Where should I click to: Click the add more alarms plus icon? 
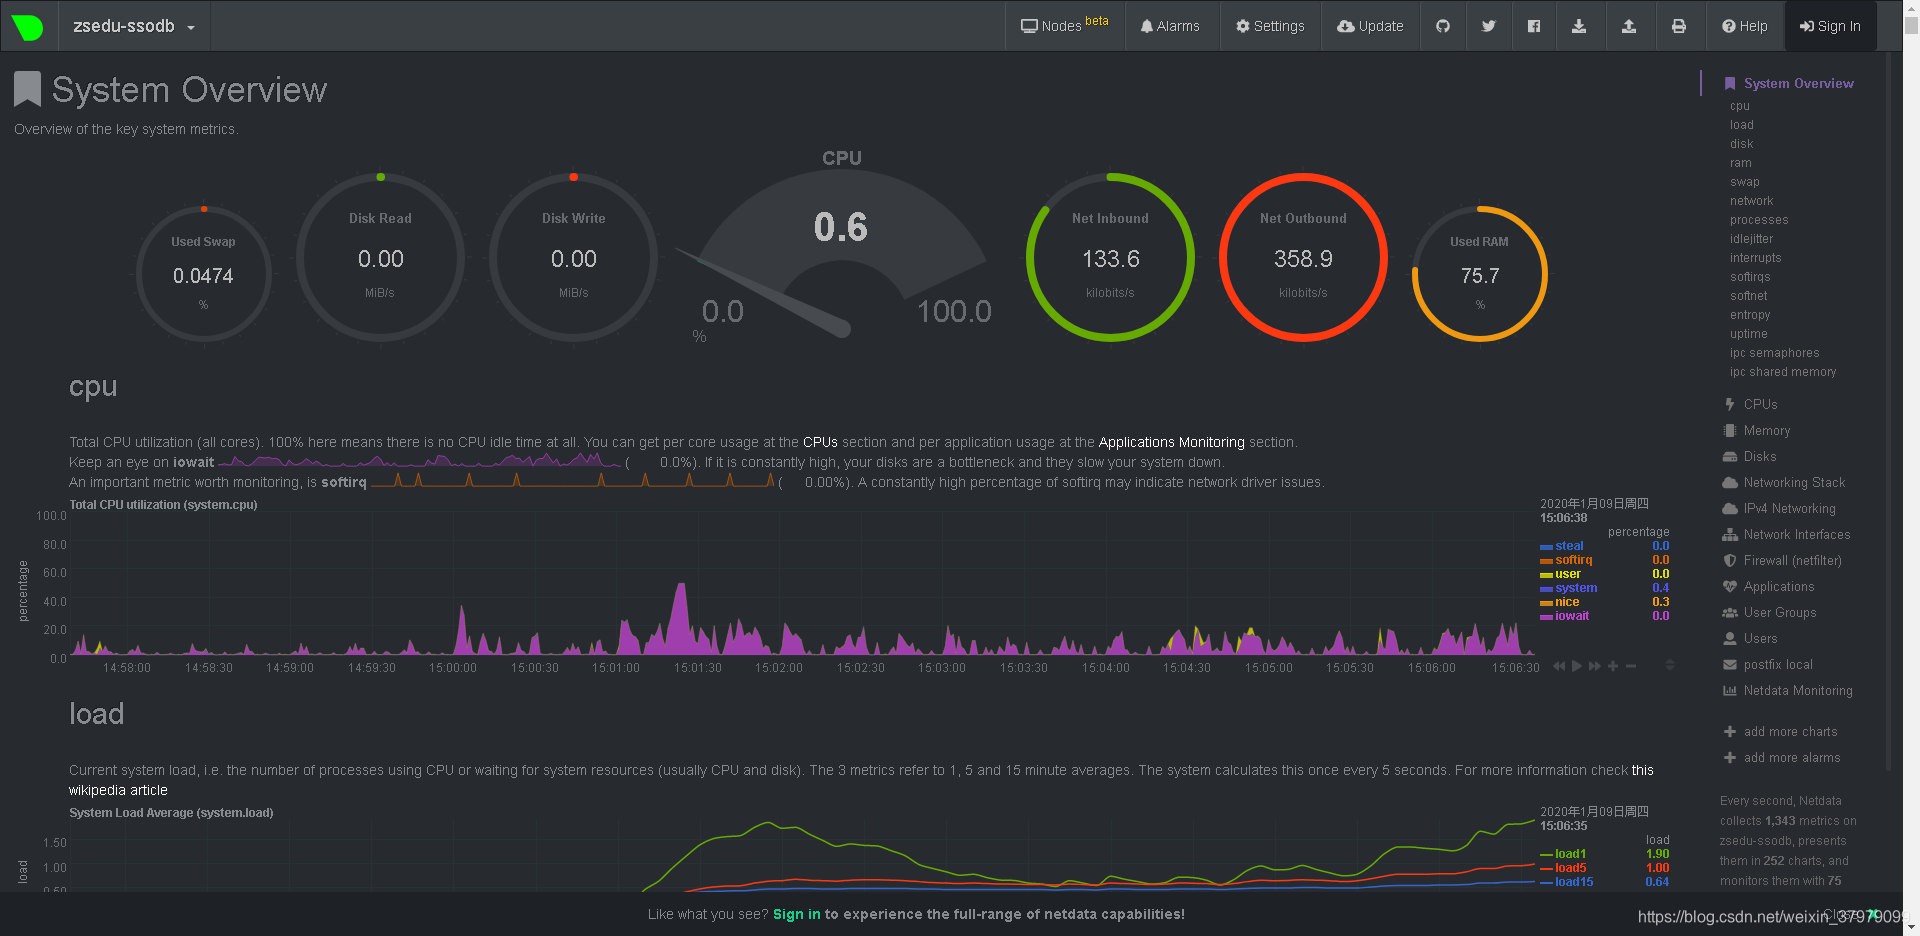point(1730,758)
